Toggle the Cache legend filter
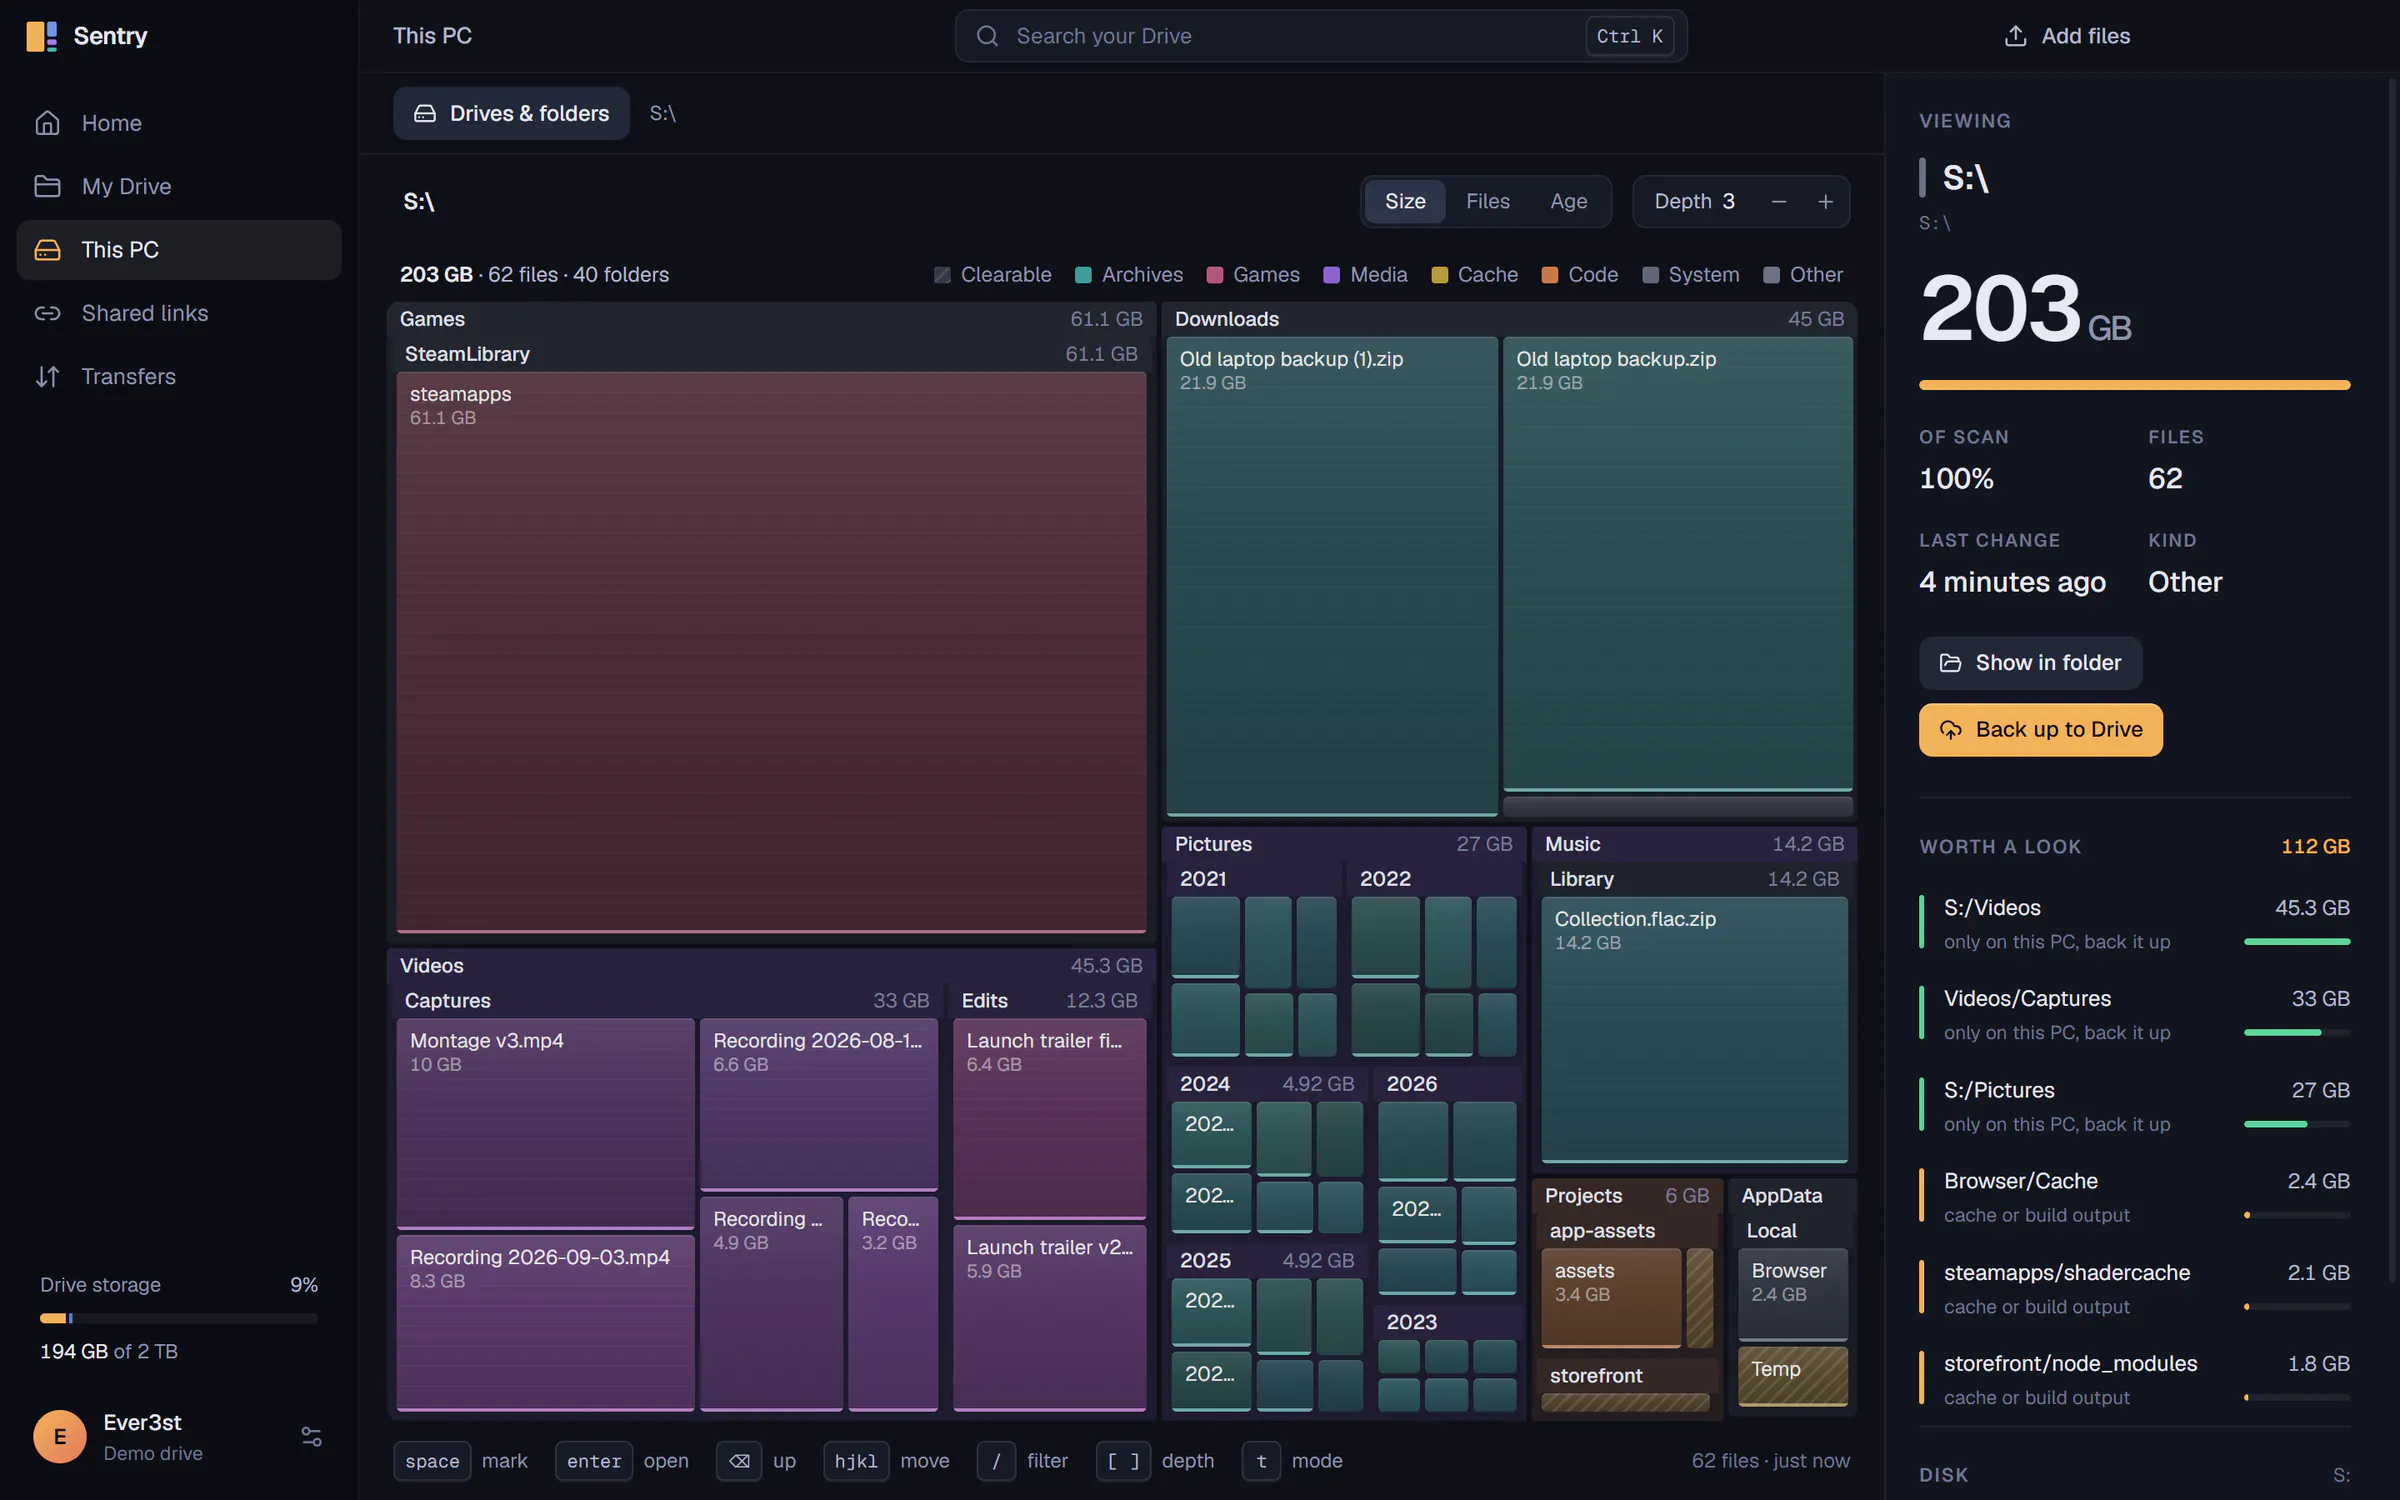 [x=1474, y=275]
